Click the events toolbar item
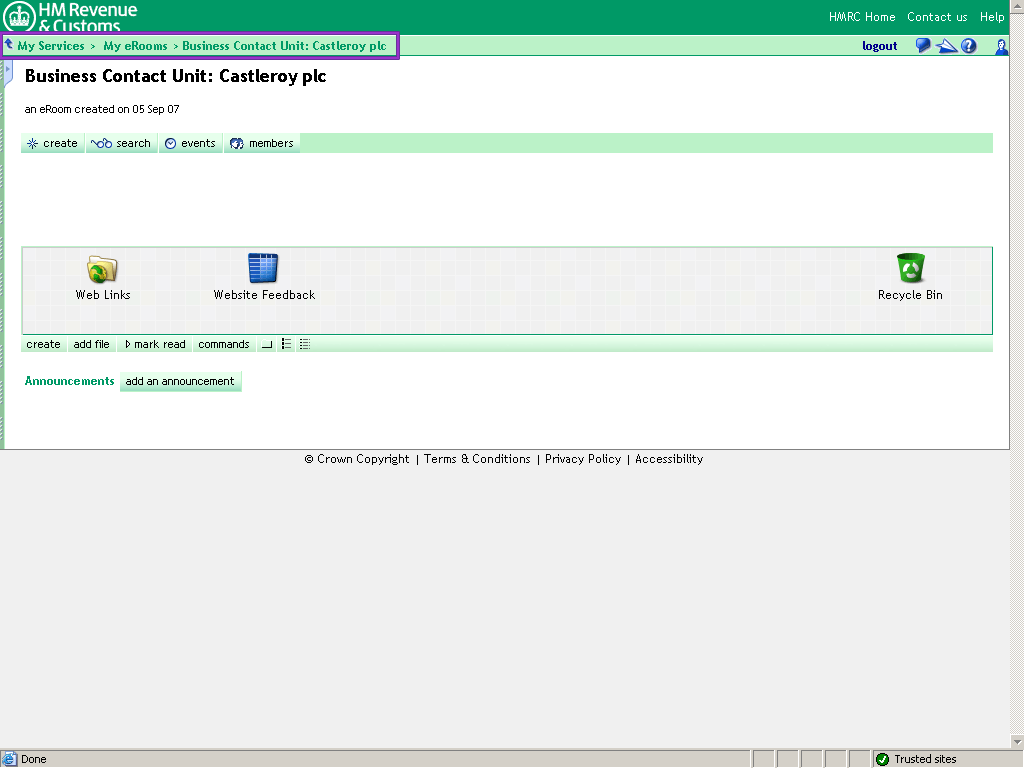 point(190,143)
